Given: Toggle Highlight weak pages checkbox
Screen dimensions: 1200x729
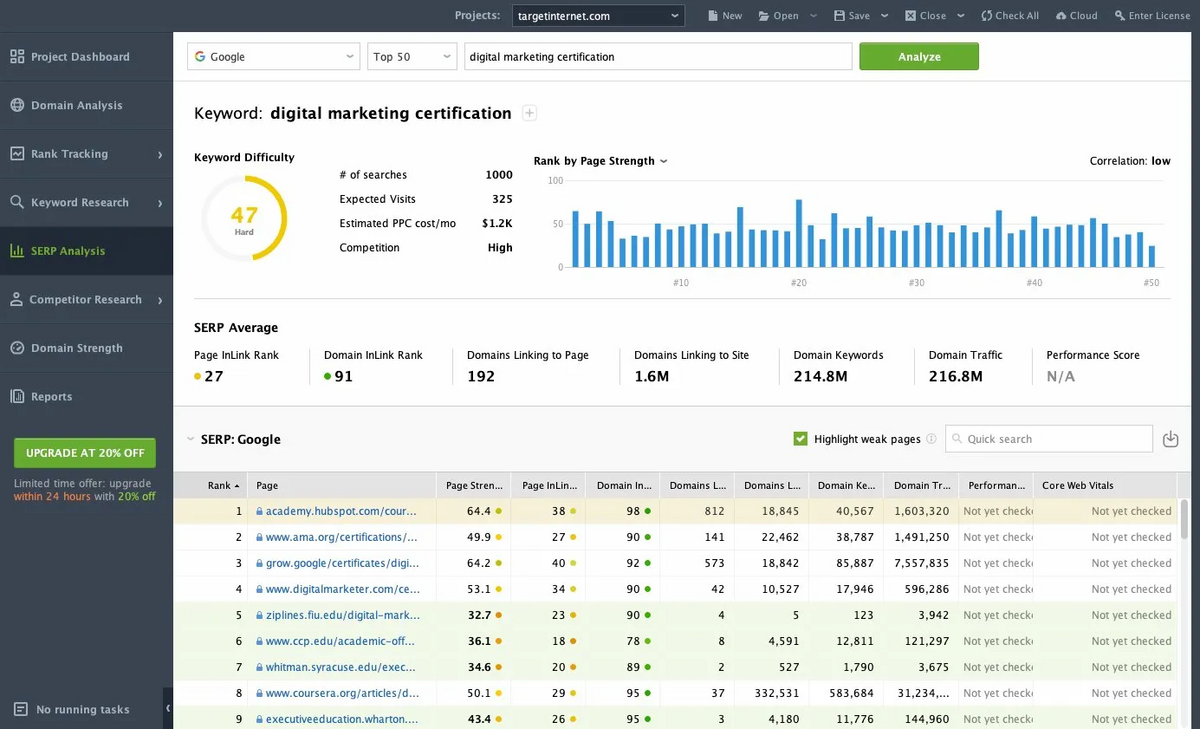Looking at the screenshot, I should point(800,439).
